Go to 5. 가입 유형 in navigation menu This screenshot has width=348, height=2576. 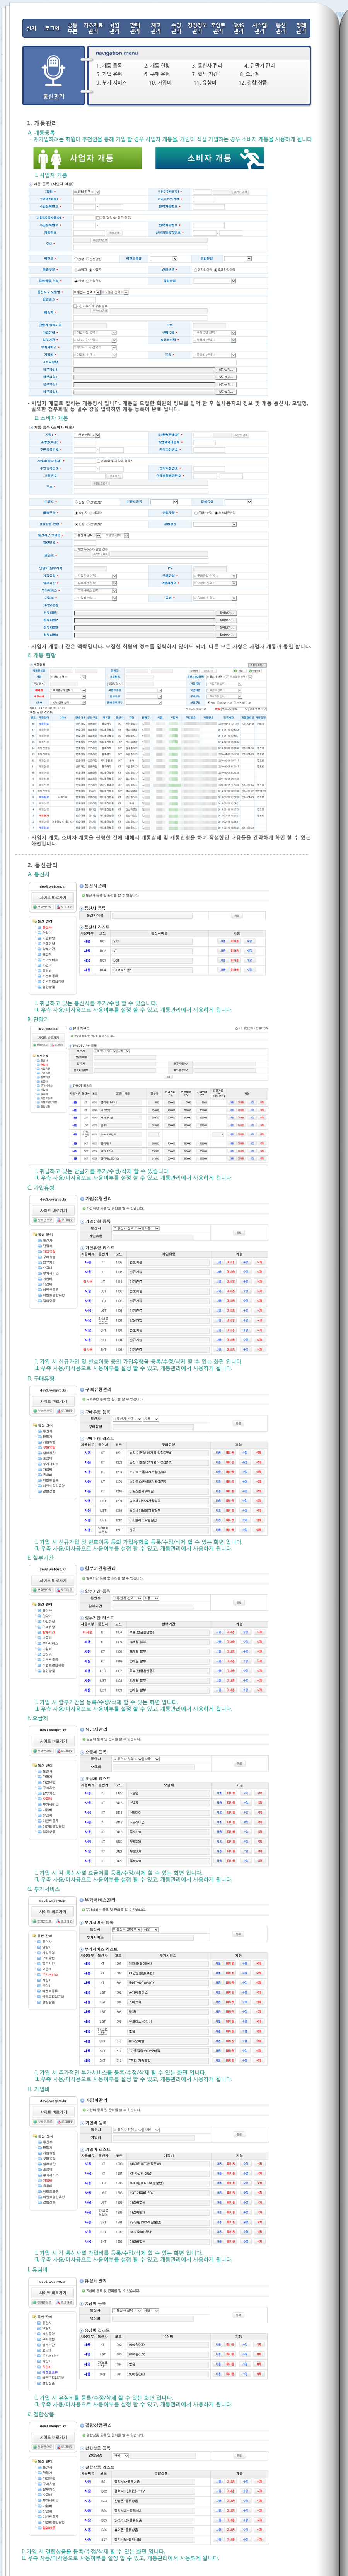click(x=109, y=74)
